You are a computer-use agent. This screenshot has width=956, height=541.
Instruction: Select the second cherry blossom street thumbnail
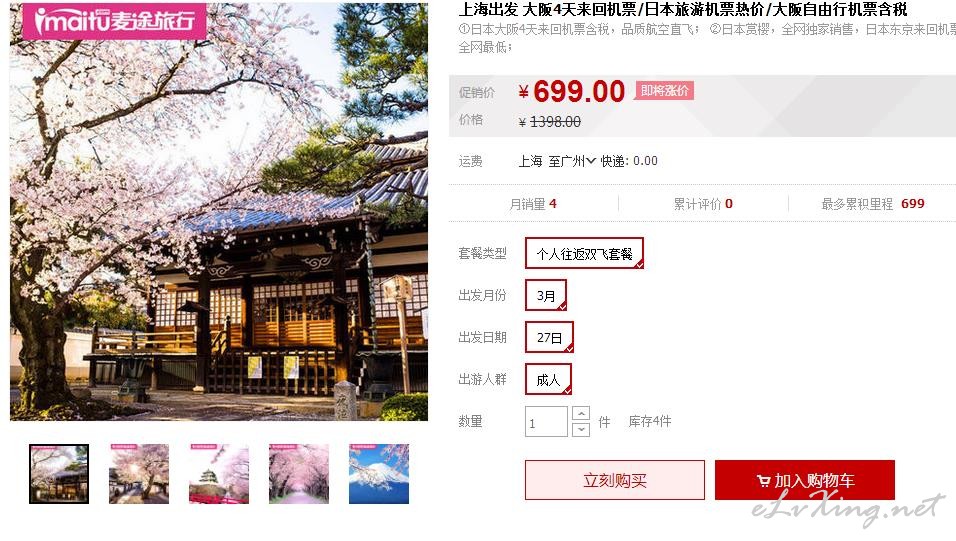[x=139, y=474]
